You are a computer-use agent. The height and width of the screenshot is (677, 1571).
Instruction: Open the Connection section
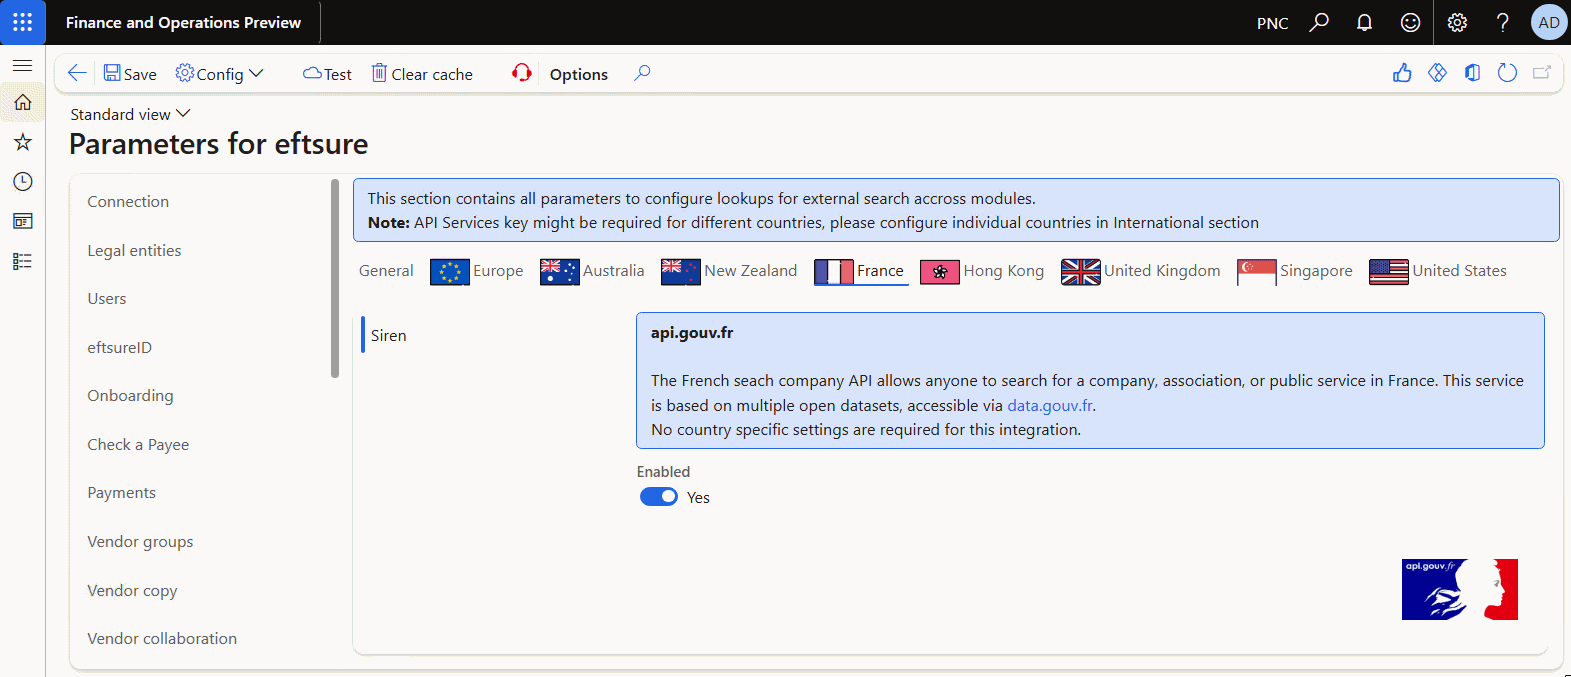point(128,201)
